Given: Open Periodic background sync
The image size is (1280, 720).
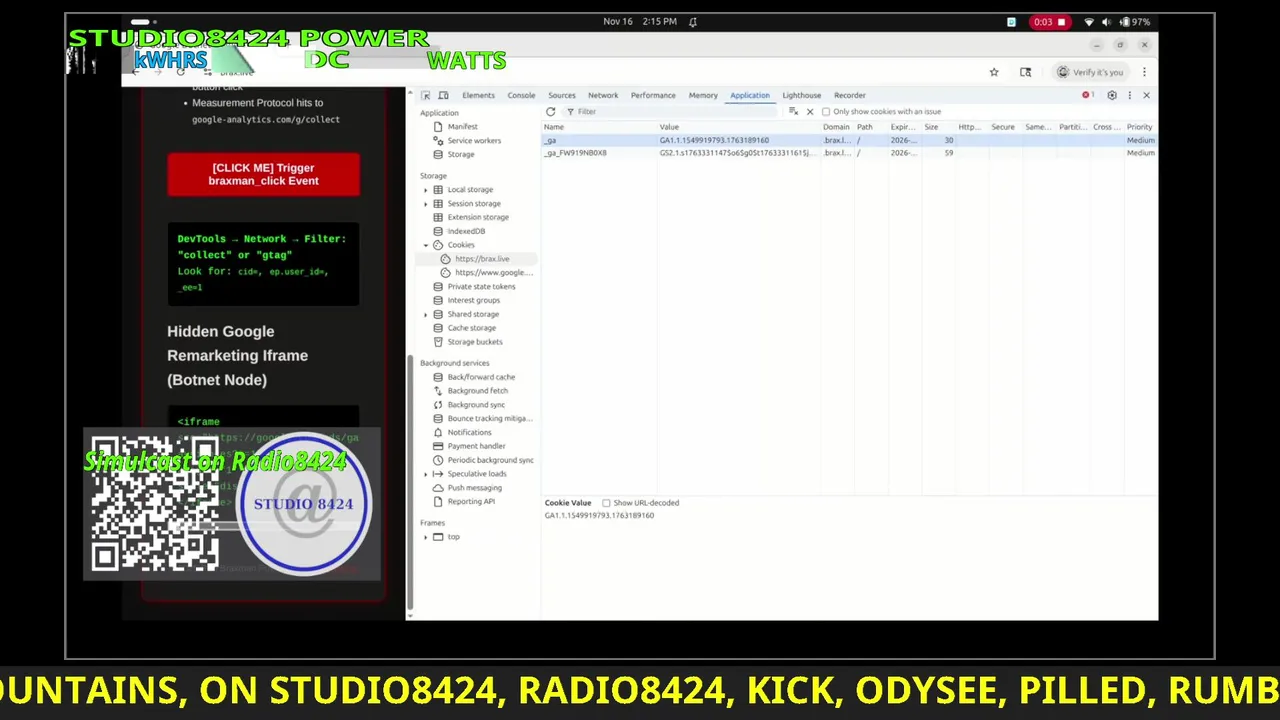Looking at the screenshot, I should tap(490, 460).
